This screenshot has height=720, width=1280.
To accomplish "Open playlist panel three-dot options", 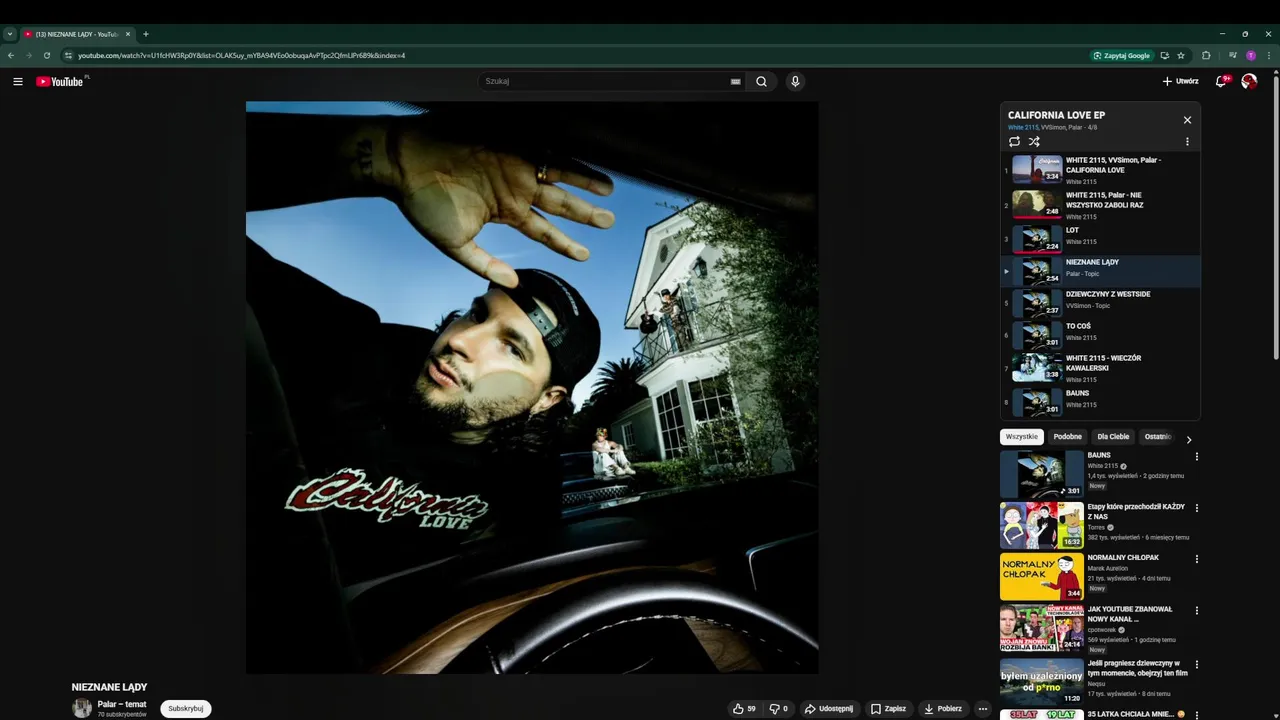I will pyautogui.click(x=1187, y=142).
